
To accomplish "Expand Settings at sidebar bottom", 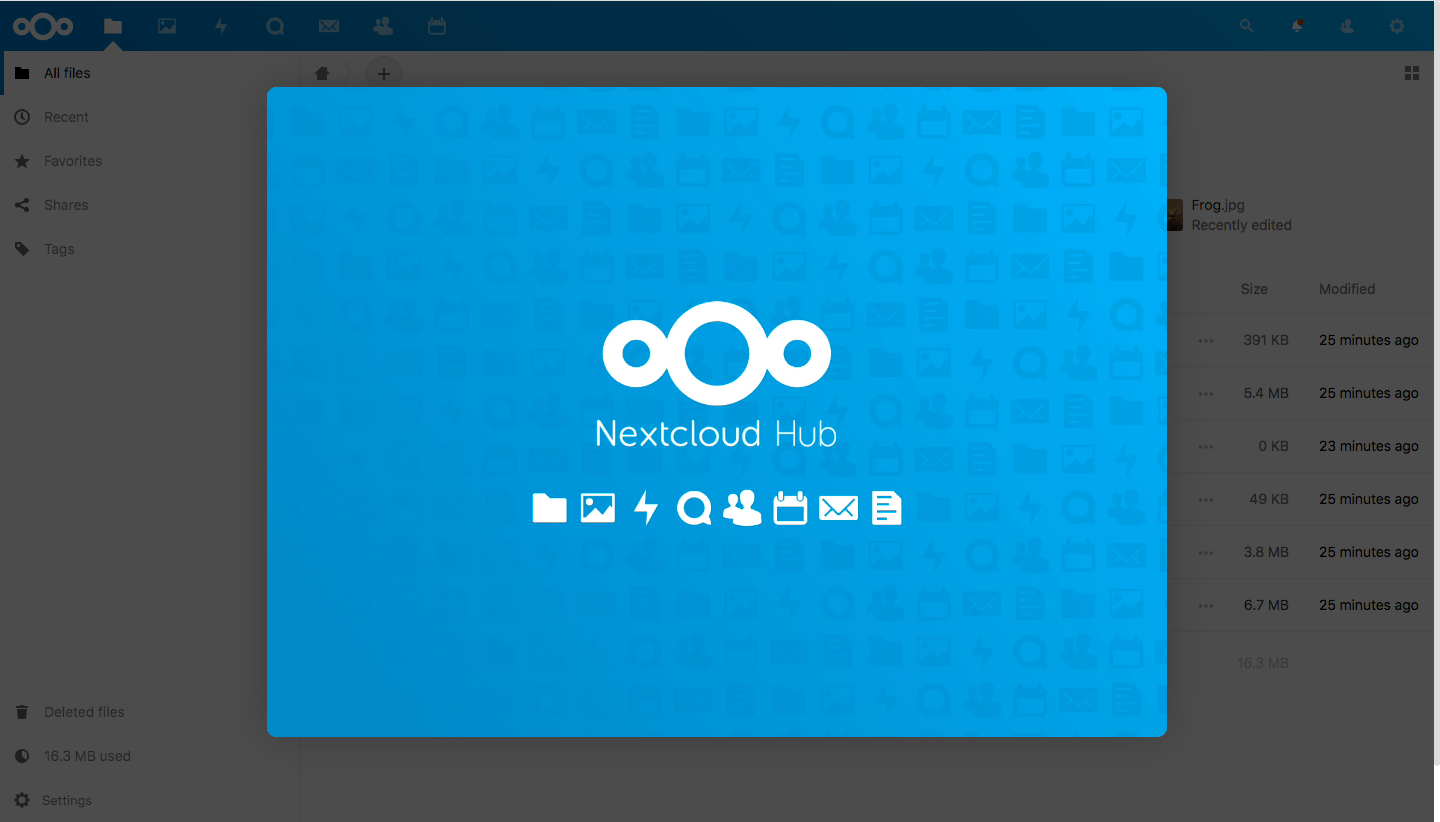I will click(150, 800).
